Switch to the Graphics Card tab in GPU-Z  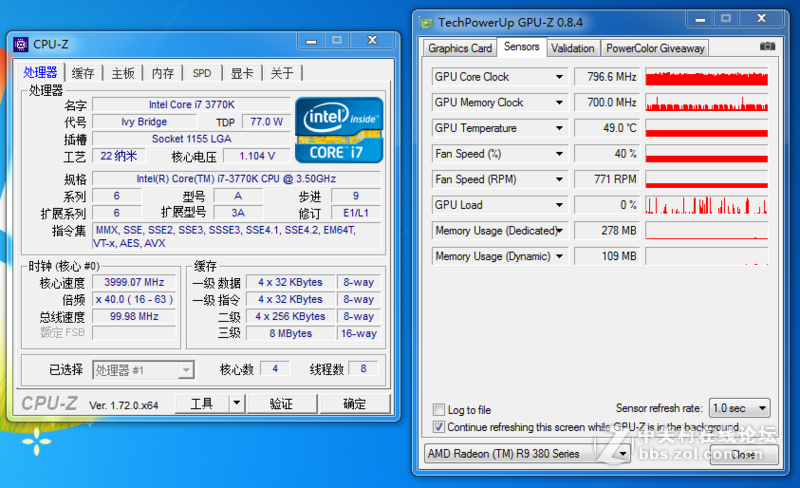pos(460,48)
